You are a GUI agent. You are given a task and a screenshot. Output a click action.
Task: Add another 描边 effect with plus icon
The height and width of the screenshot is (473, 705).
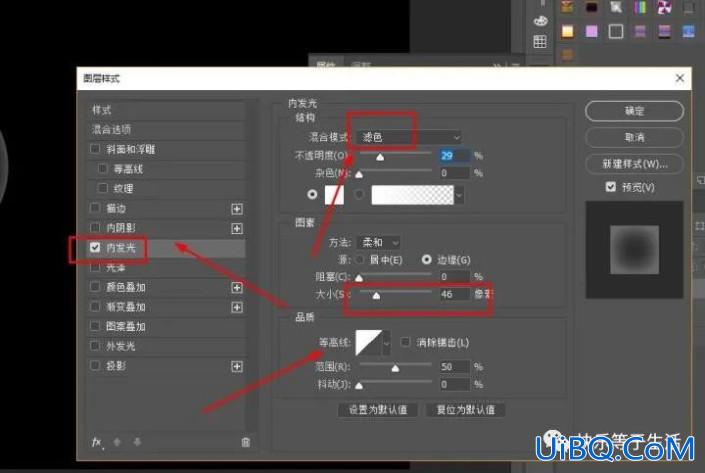click(237, 209)
